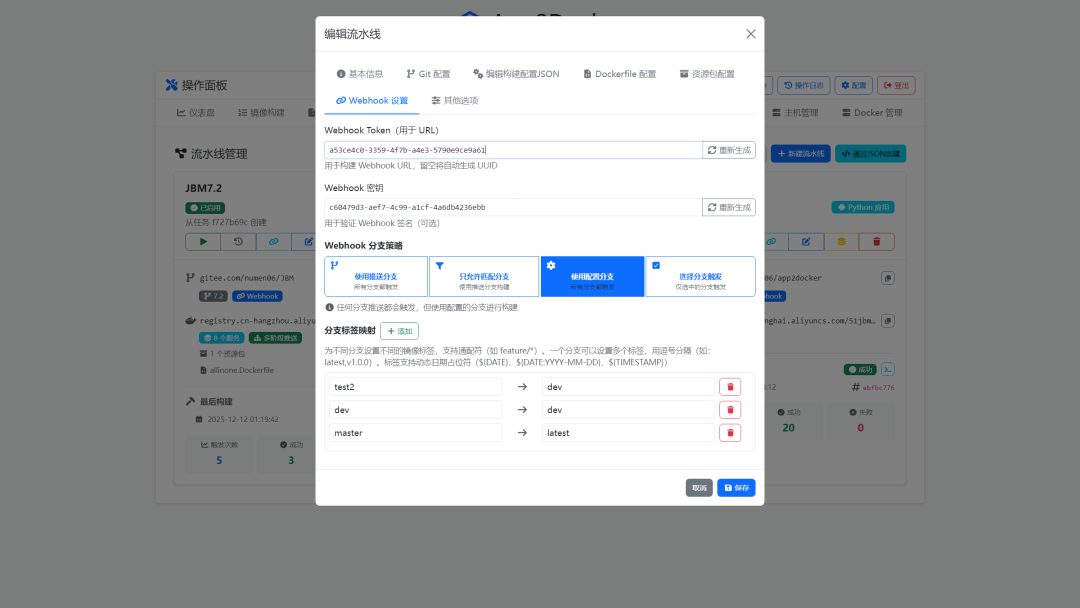Save the pipeline with 保存
The height and width of the screenshot is (608, 1080).
pos(736,487)
